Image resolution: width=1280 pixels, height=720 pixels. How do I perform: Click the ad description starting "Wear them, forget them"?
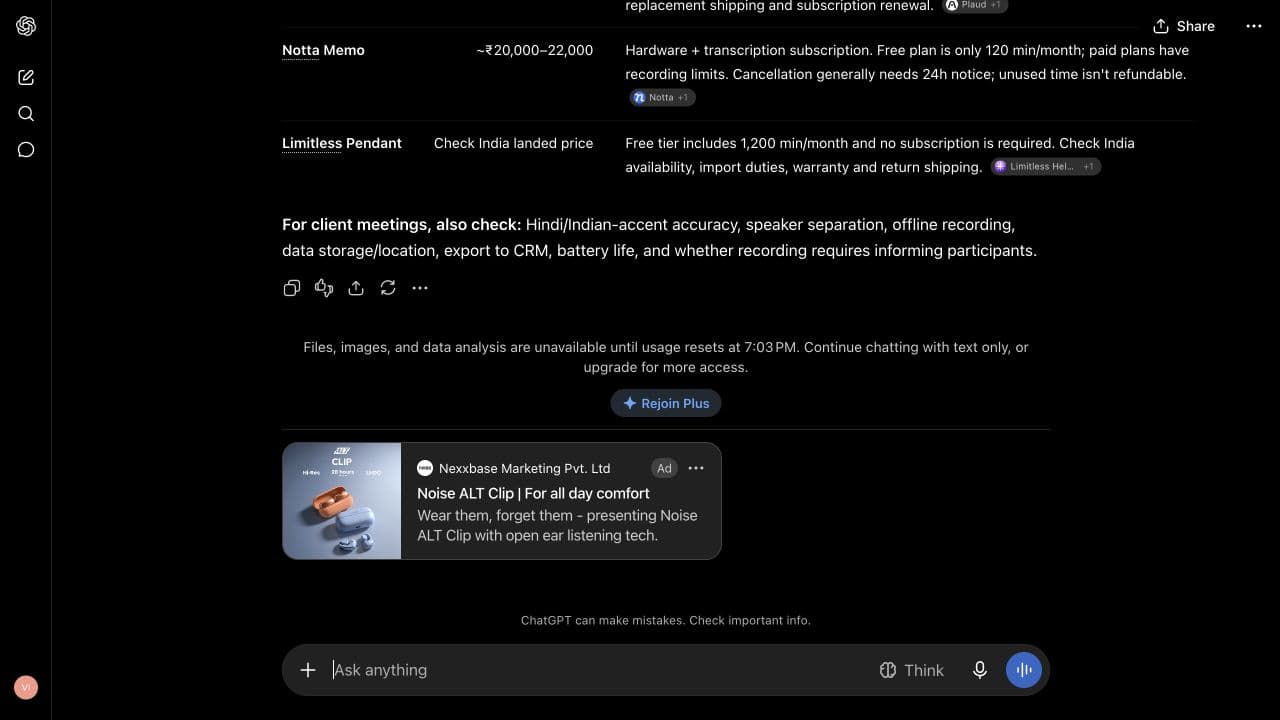pyautogui.click(x=557, y=525)
